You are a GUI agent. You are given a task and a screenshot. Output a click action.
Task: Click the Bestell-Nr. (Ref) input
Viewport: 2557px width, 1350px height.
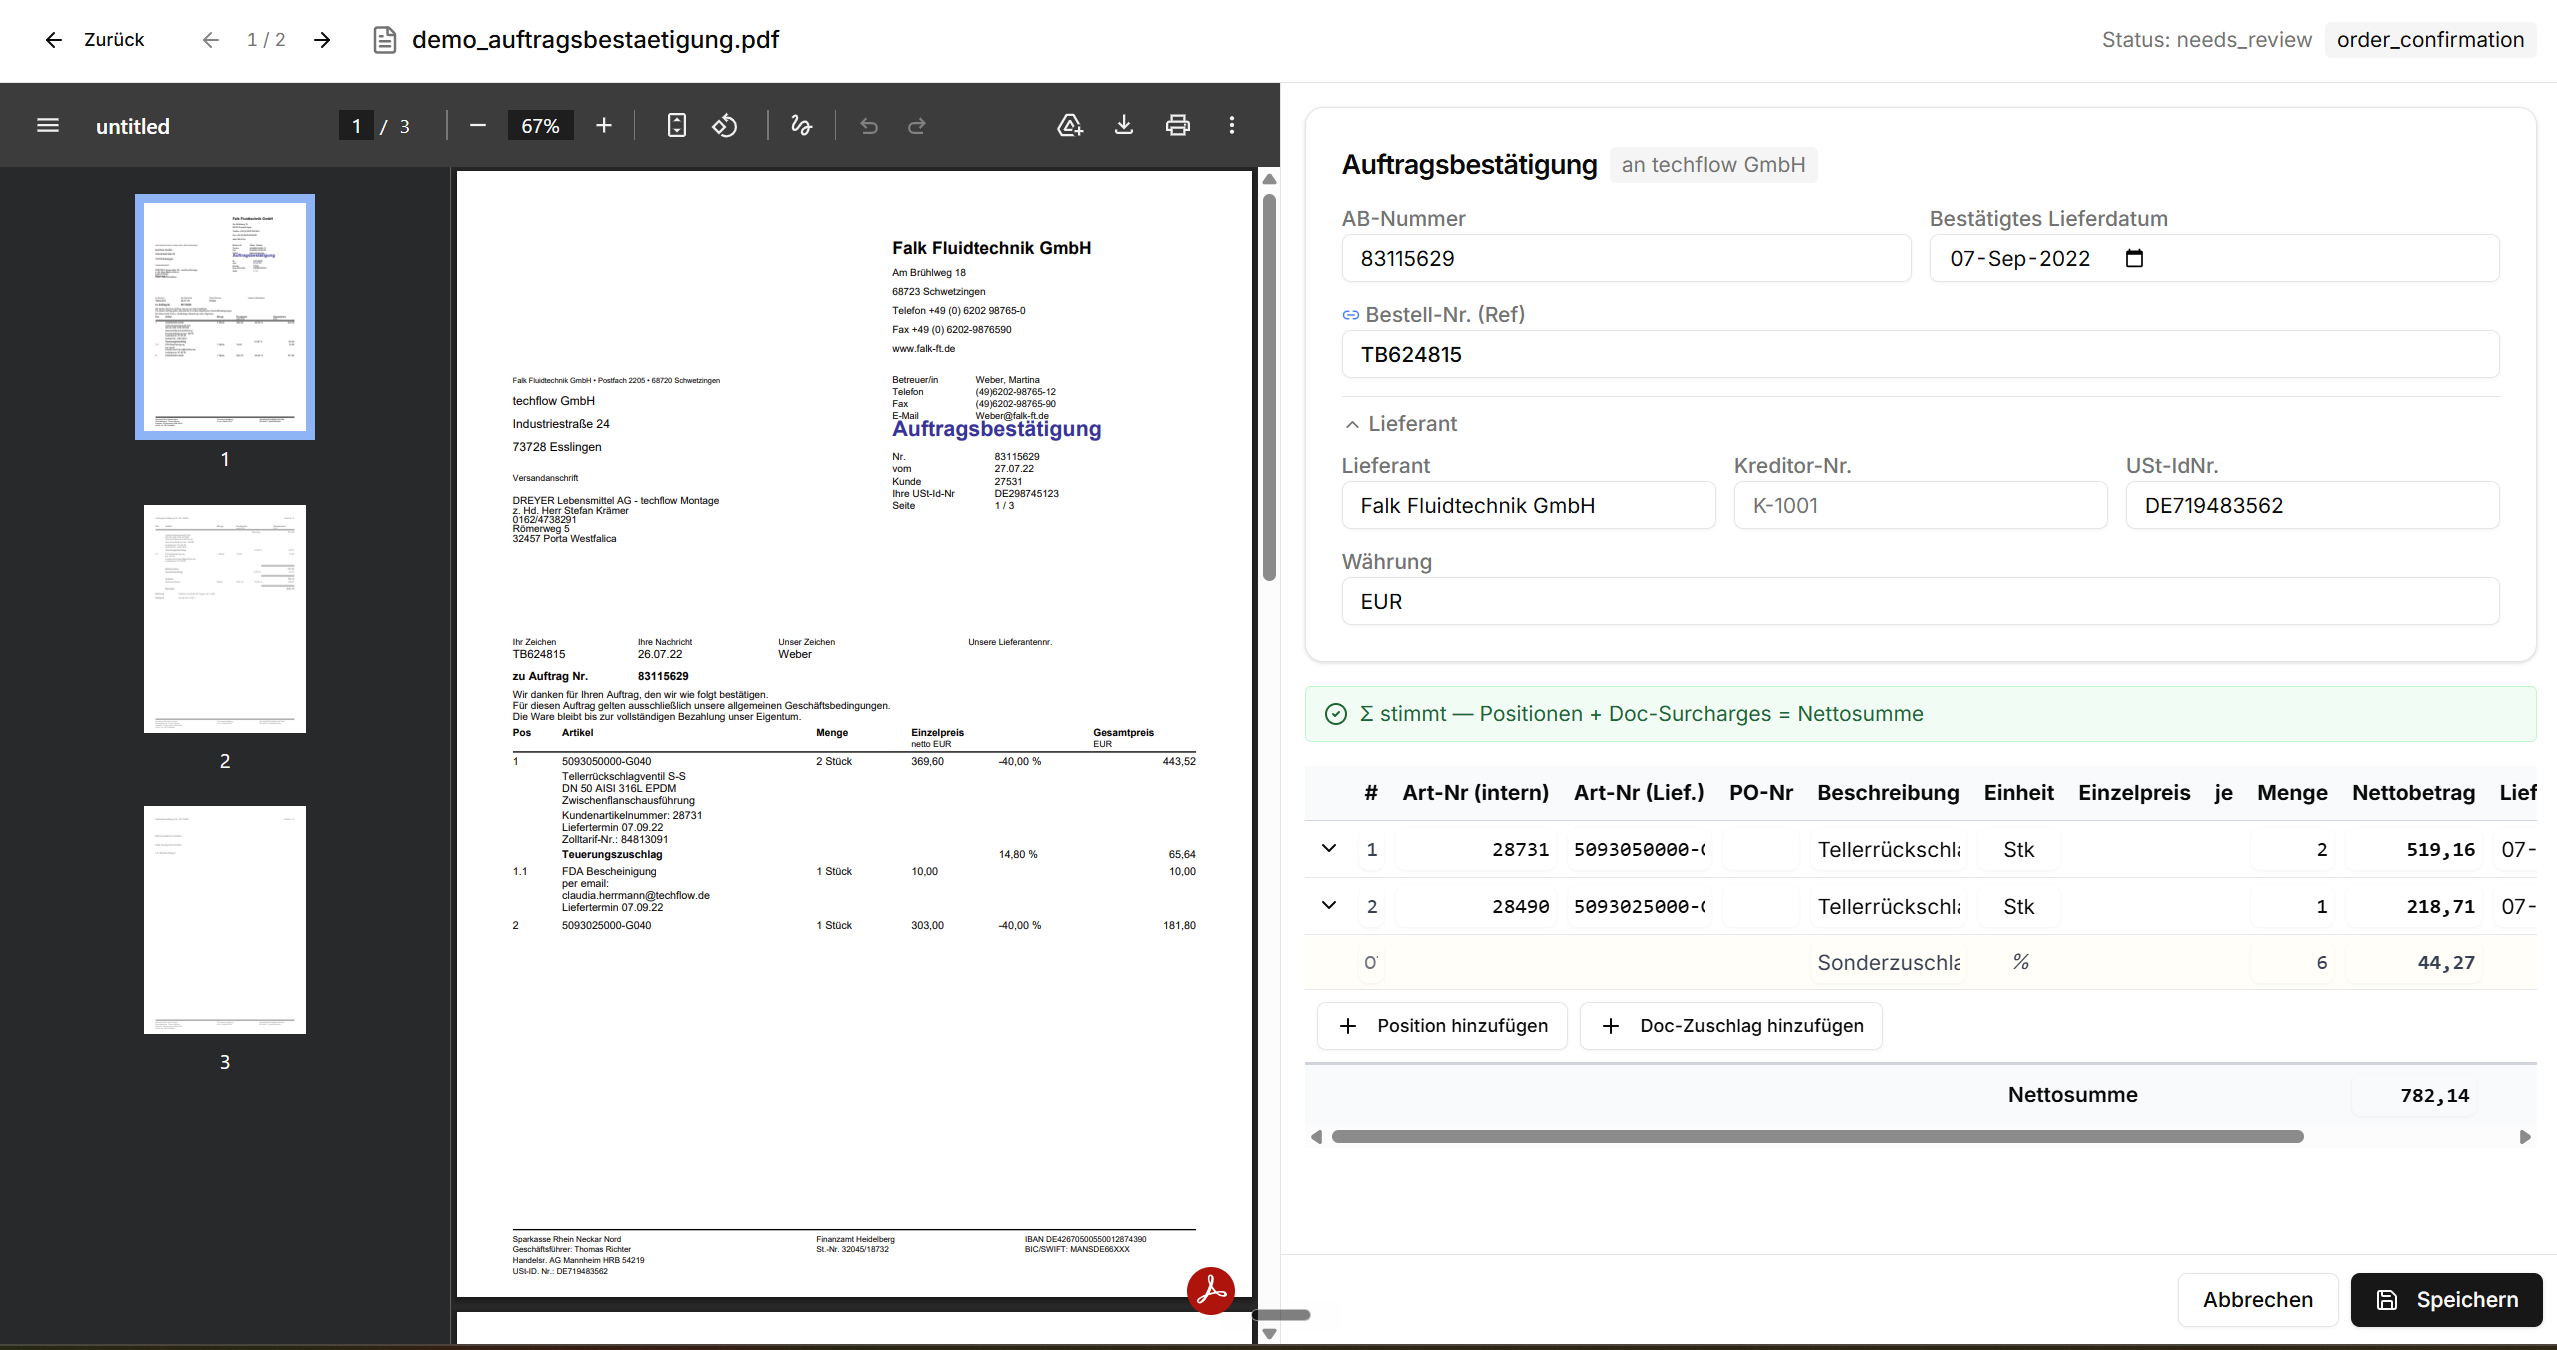click(x=1920, y=354)
